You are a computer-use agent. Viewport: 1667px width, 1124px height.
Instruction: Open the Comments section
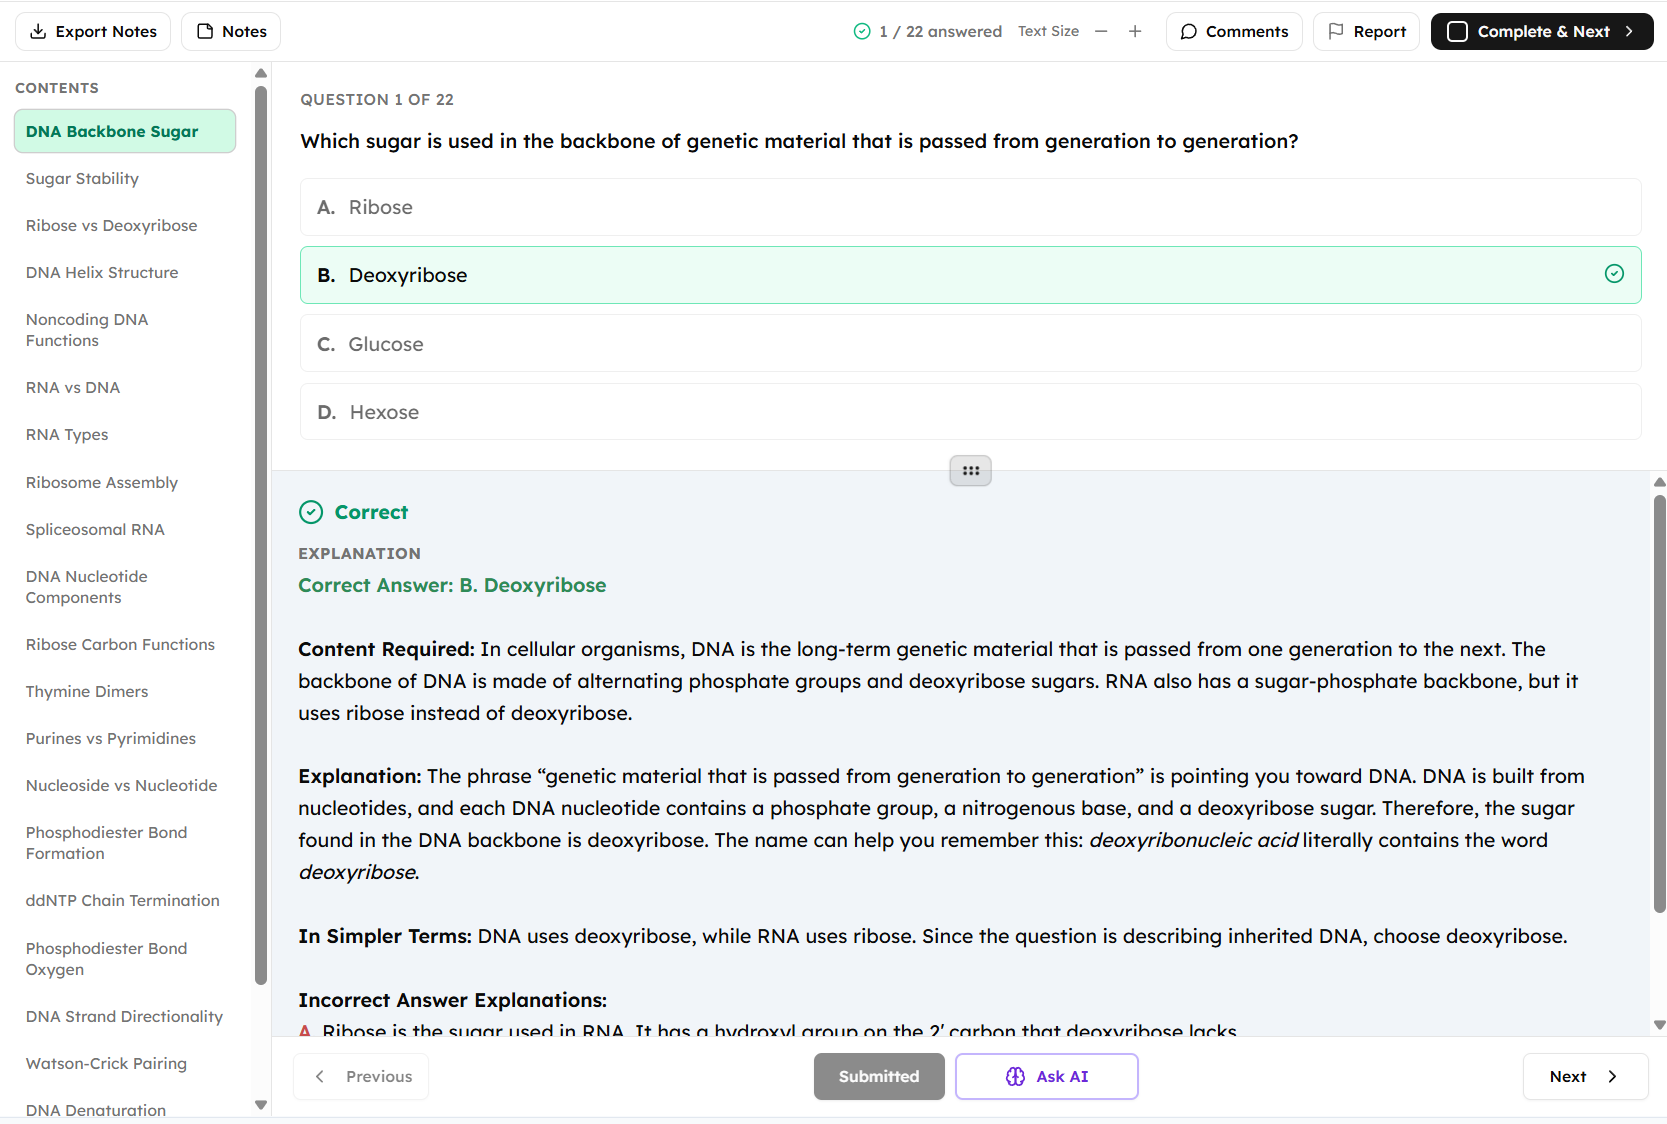point(1234,31)
